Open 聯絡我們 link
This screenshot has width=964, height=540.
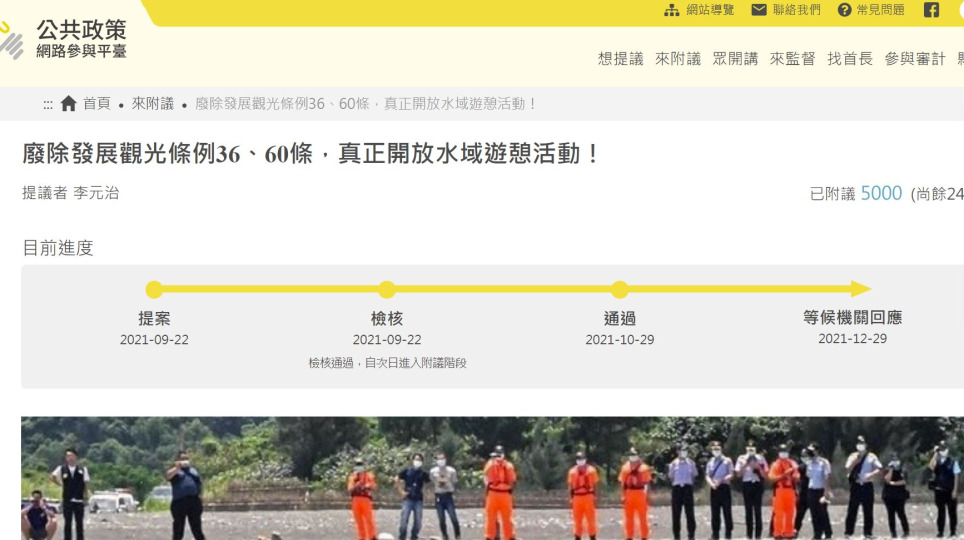click(x=797, y=10)
